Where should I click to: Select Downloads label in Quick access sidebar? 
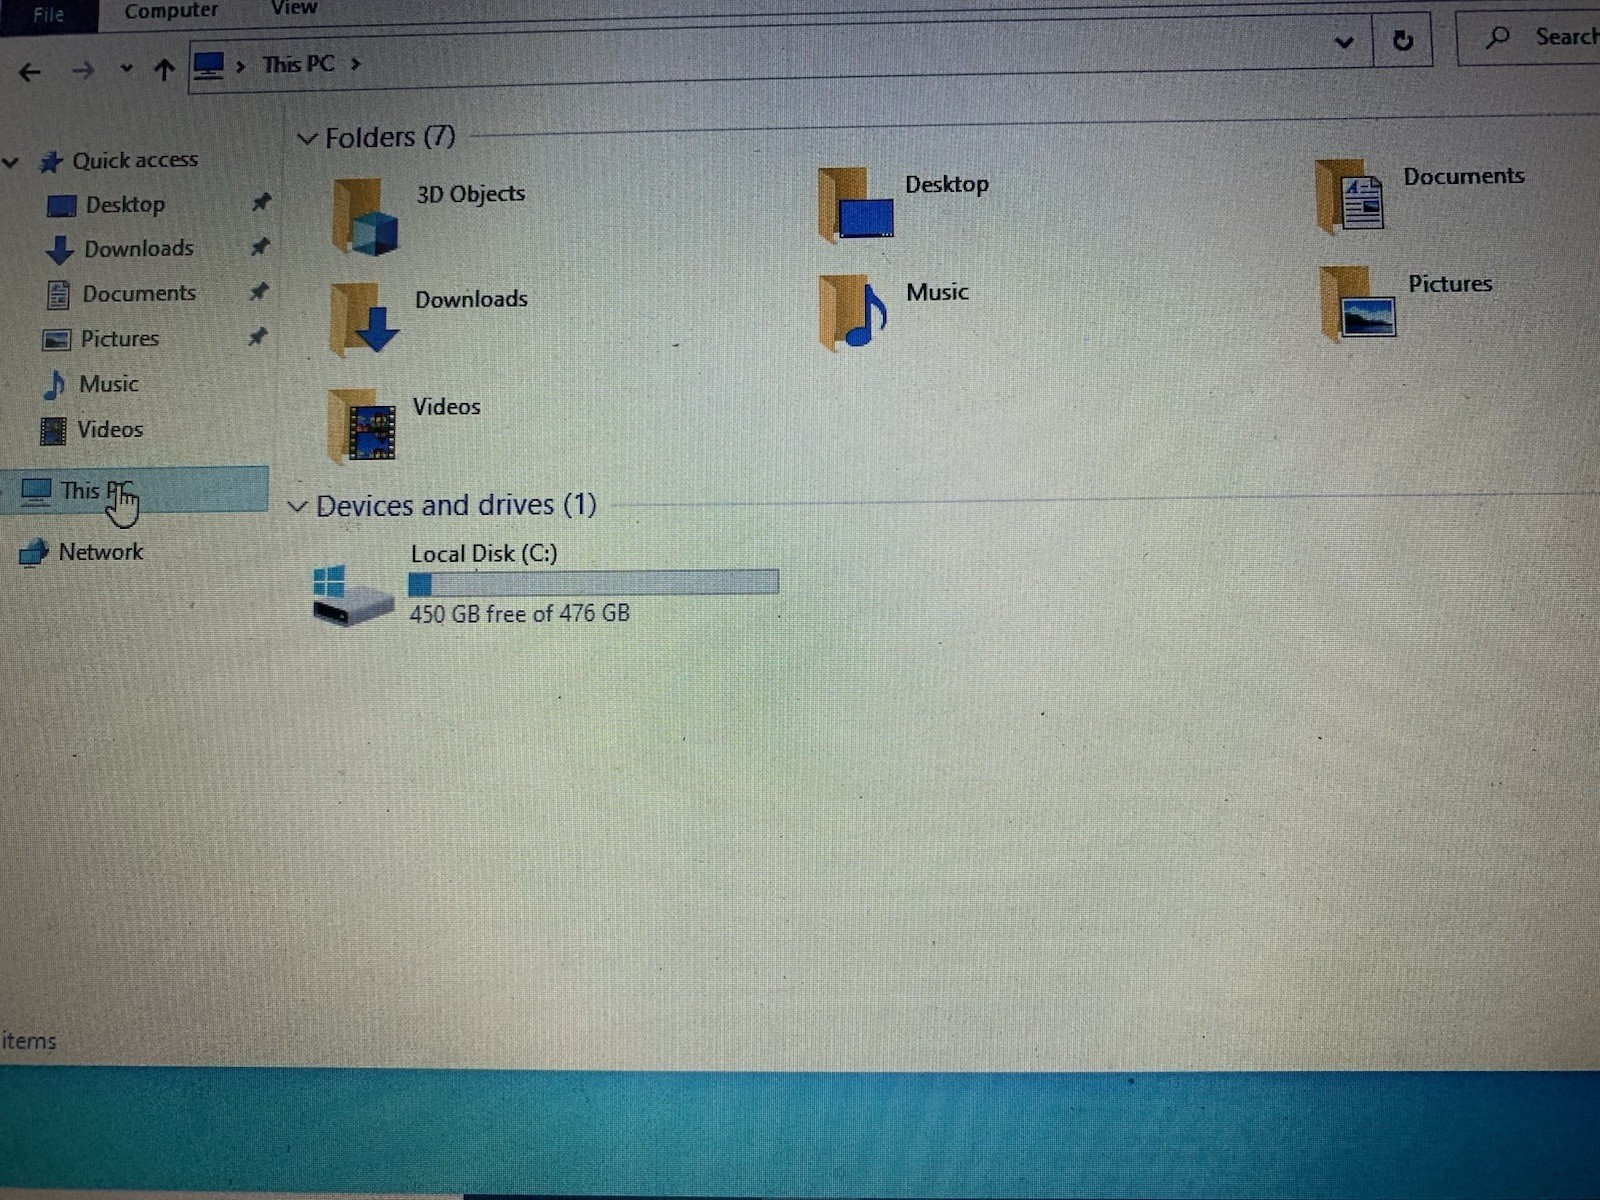click(x=139, y=248)
